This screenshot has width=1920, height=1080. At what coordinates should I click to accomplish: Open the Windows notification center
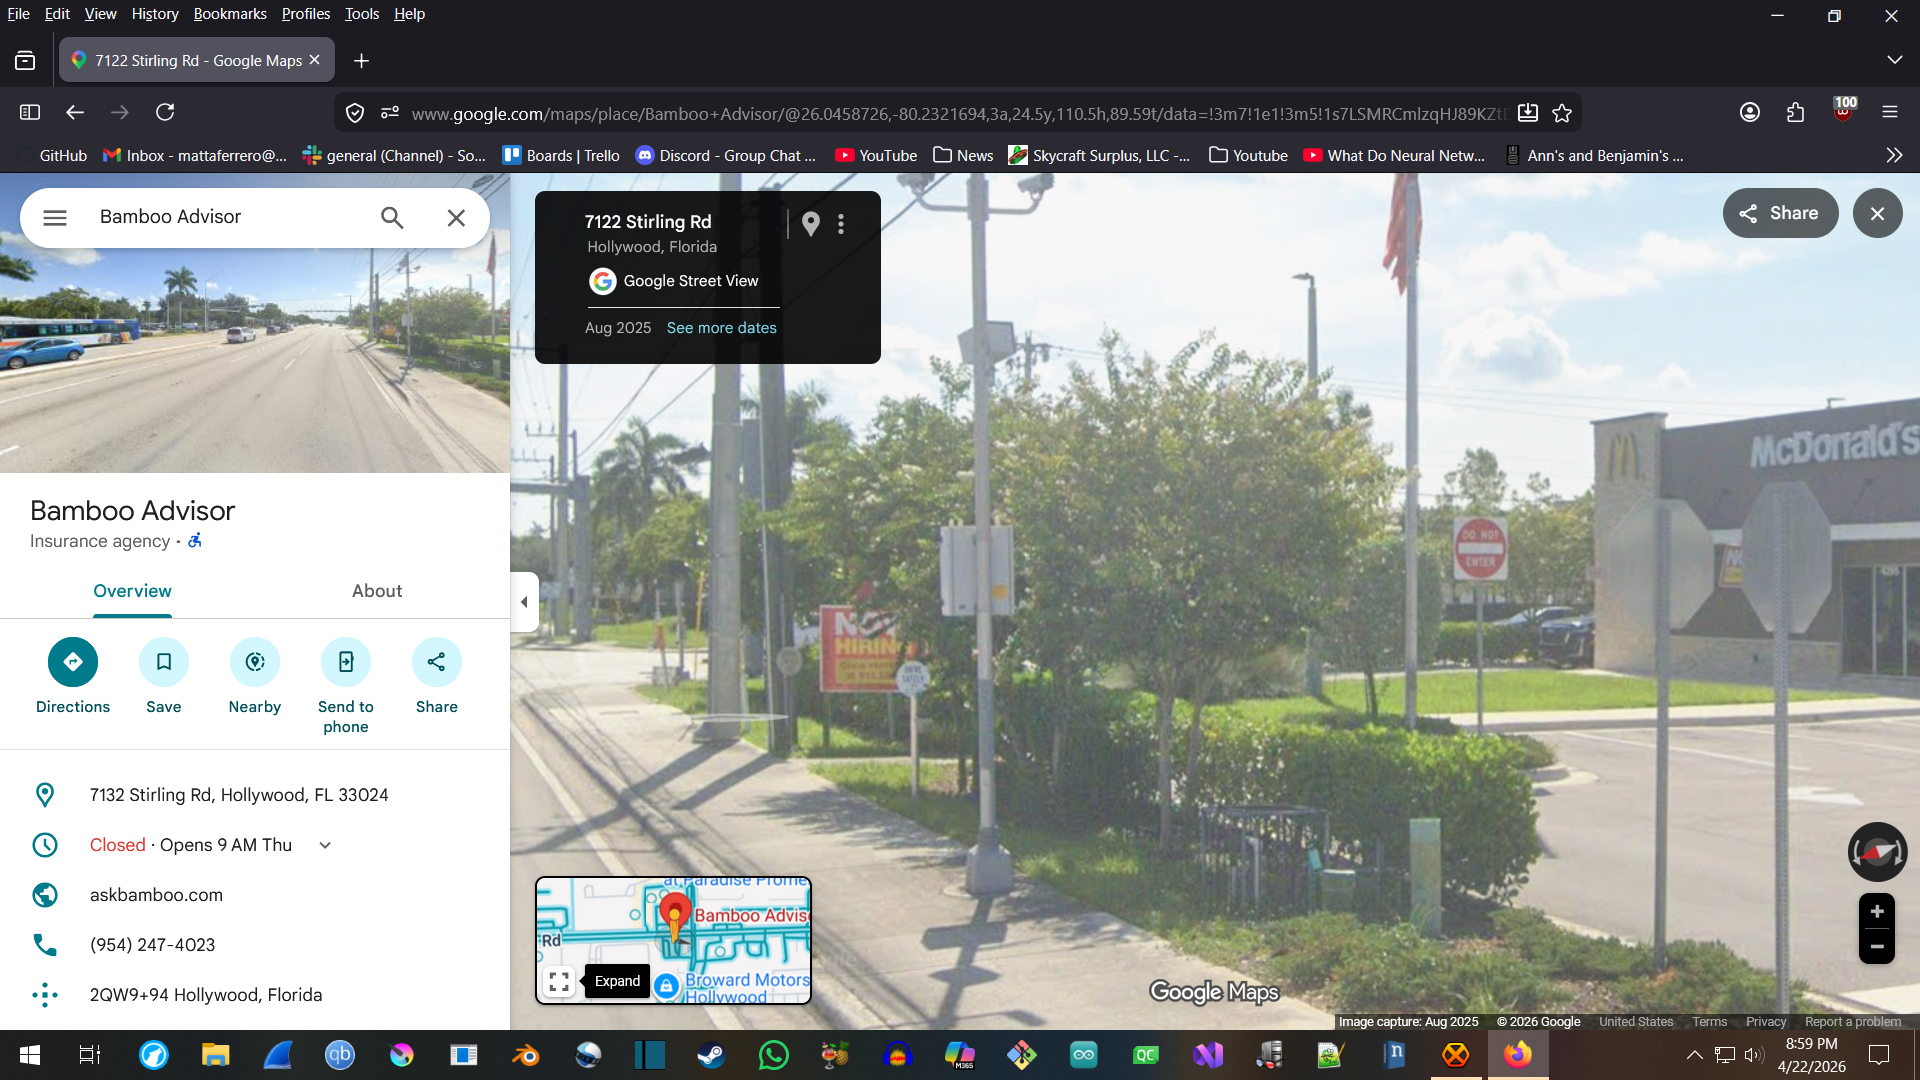pyautogui.click(x=1879, y=1055)
